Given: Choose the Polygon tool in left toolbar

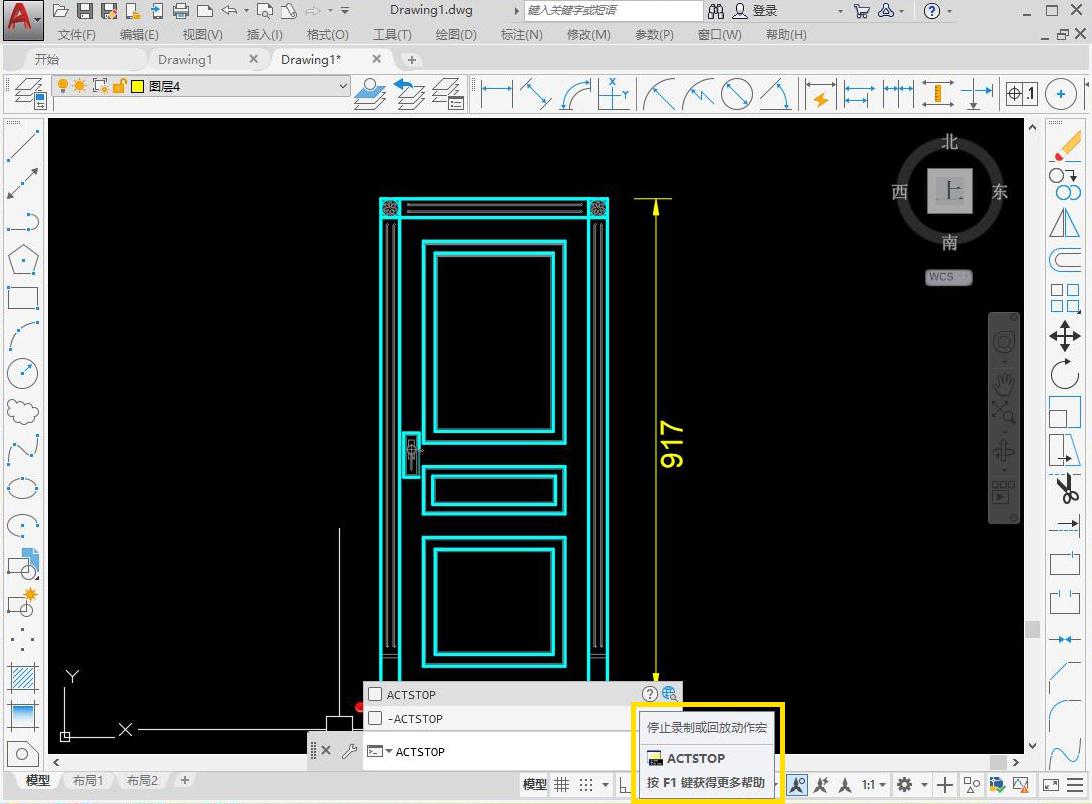Looking at the screenshot, I should click(22, 260).
